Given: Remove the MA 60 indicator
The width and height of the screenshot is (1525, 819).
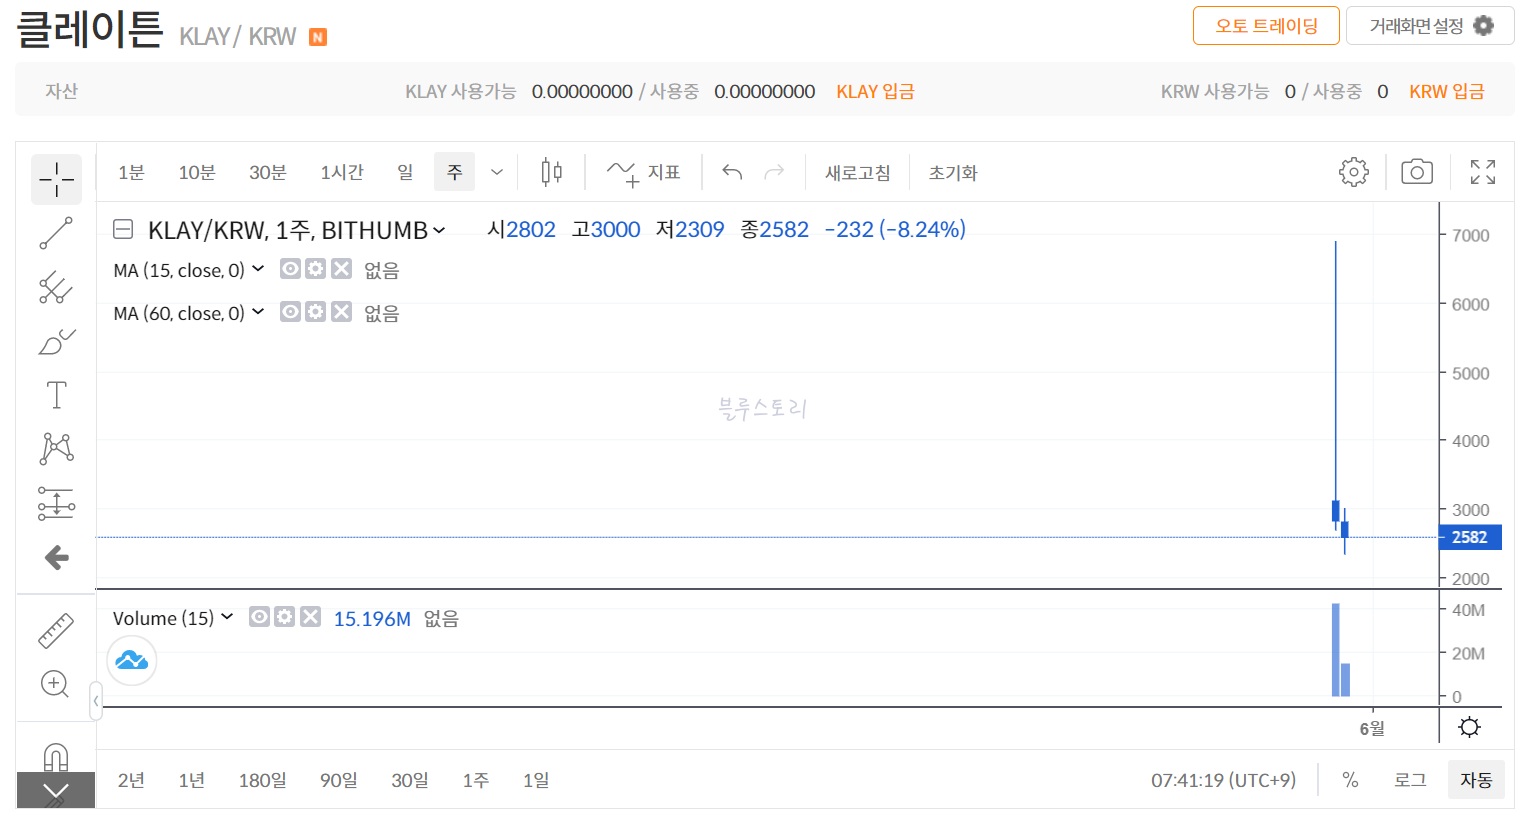Looking at the screenshot, I should coord(341,312).
